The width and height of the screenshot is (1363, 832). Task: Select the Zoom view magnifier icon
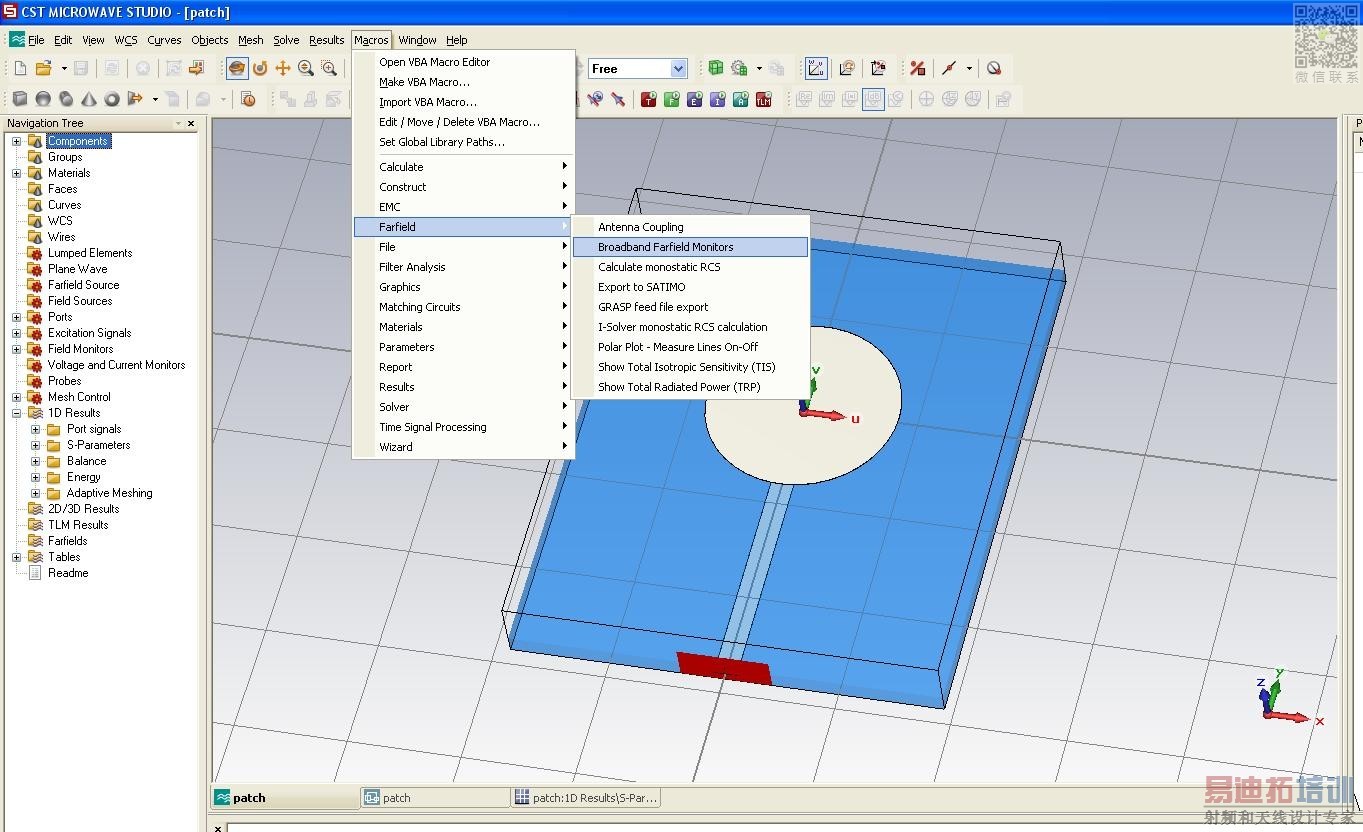306,68
